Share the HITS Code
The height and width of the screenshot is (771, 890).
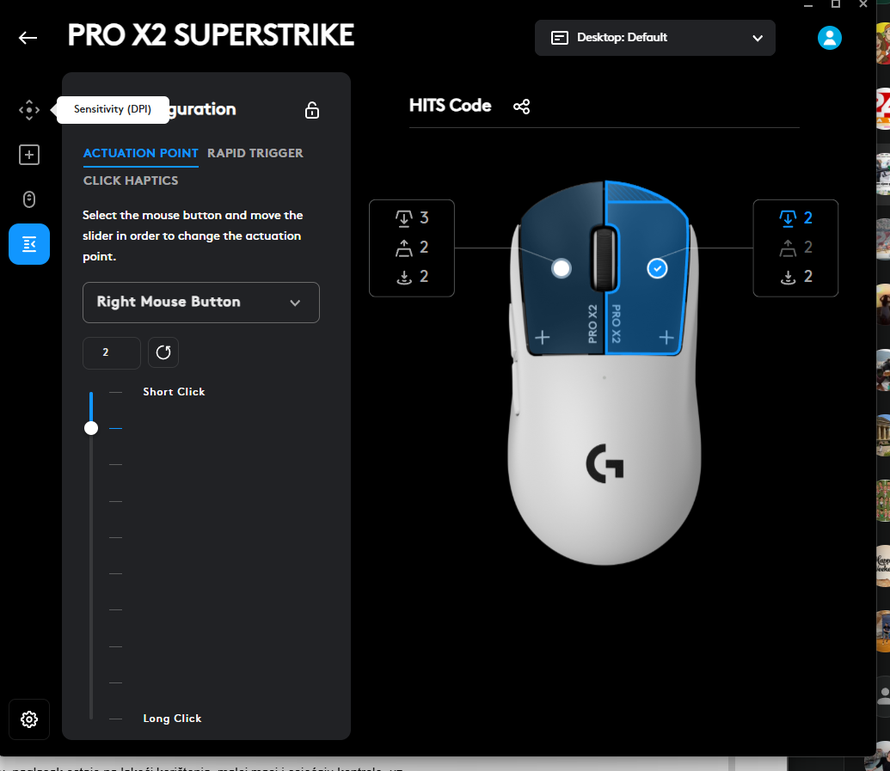pyautogui.click(x=521, y=106)
